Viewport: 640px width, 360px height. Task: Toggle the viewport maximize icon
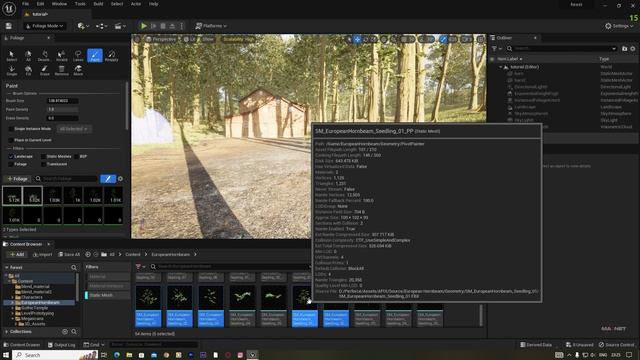[481, 39]
